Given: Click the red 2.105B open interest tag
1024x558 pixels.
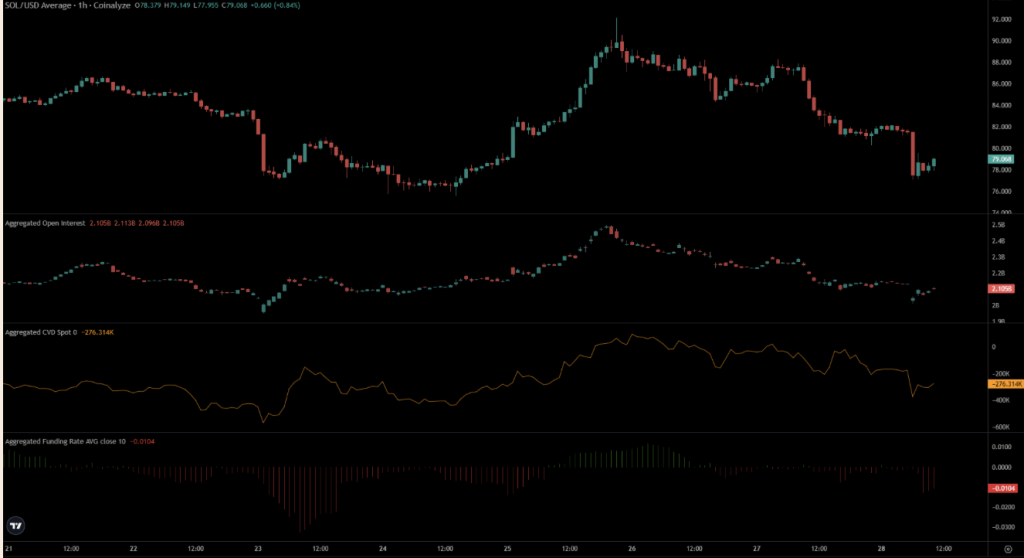Looking at the screenshot, I should [x=1000, y=289].
